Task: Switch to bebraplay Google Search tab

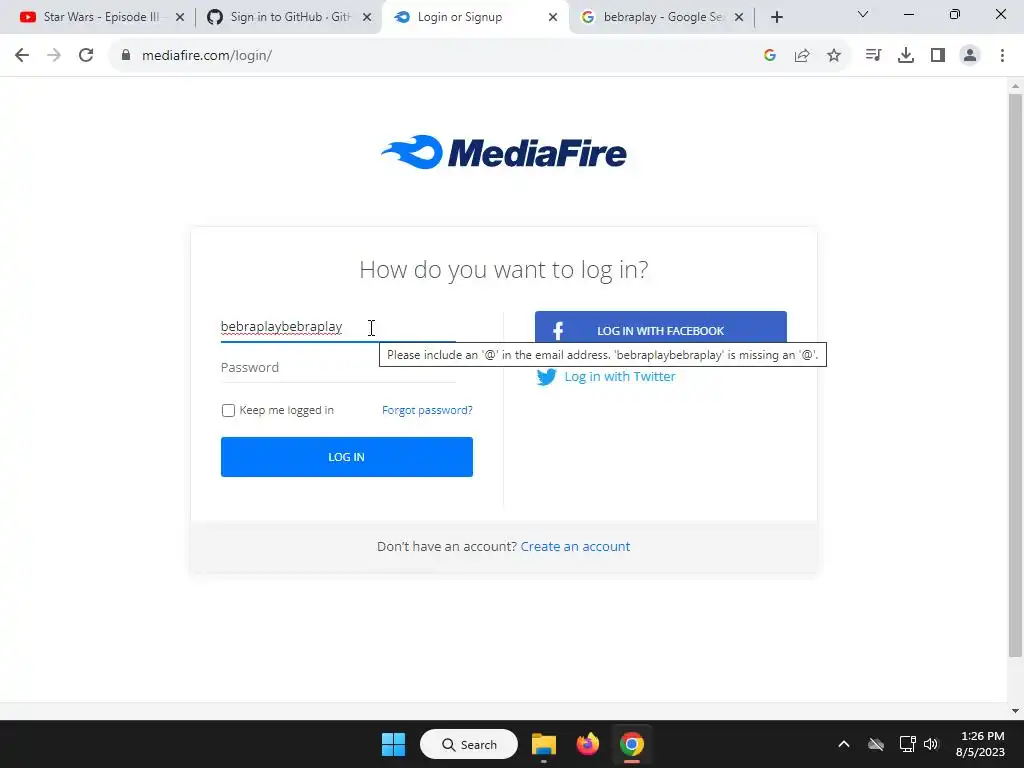Action: (661, 17)
